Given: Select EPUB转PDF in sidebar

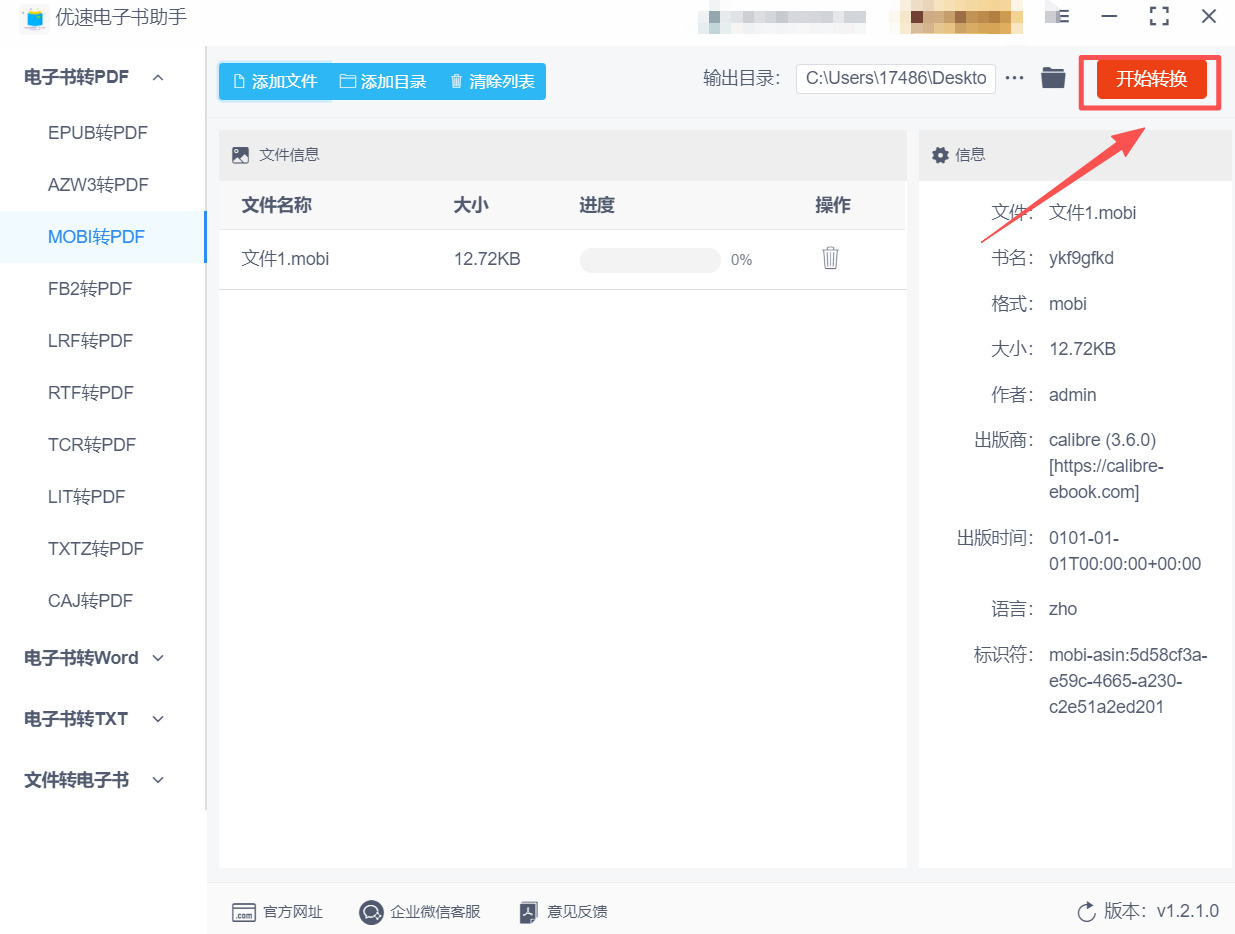Looking at the screenshot, I should 98,133.
